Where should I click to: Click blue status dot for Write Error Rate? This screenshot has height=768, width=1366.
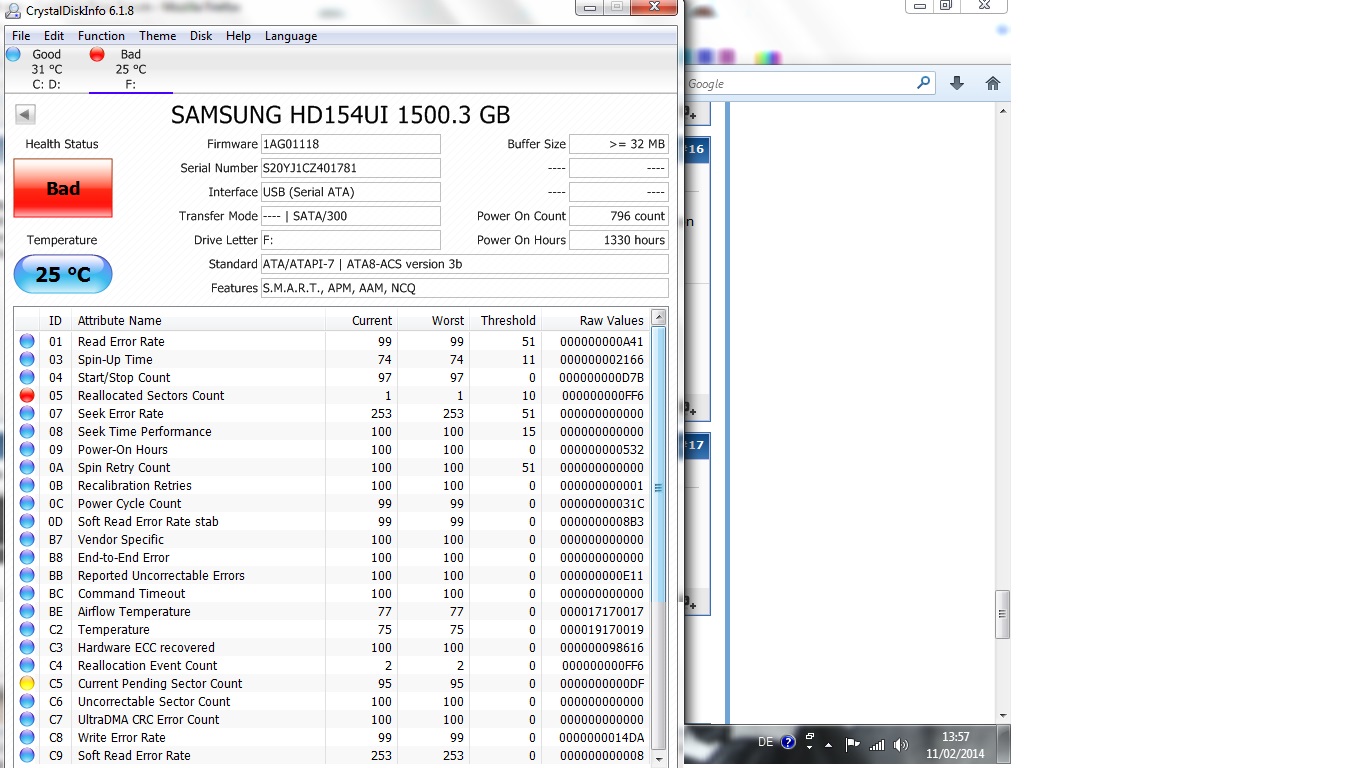click(27, 738)
